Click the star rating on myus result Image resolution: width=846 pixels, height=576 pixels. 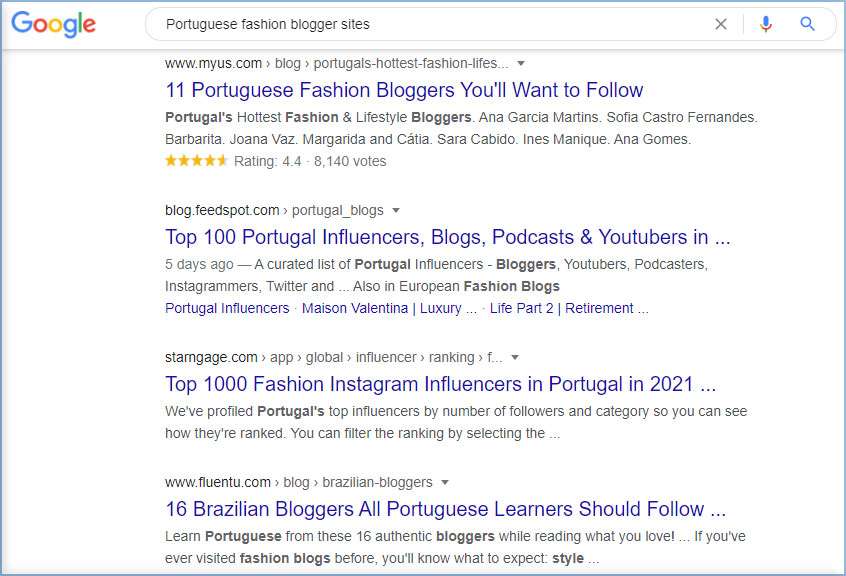coord(196,161)
